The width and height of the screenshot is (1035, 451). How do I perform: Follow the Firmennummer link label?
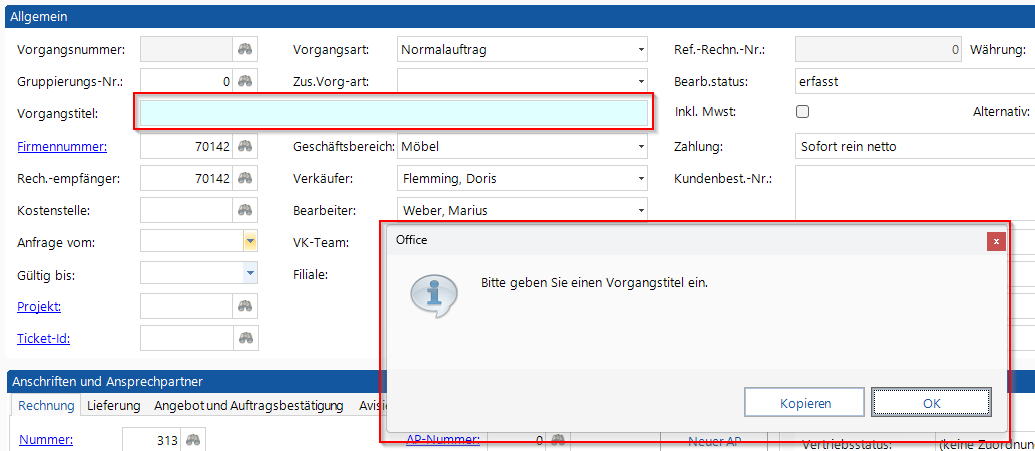pyautogui.click(x=62, y=147)
